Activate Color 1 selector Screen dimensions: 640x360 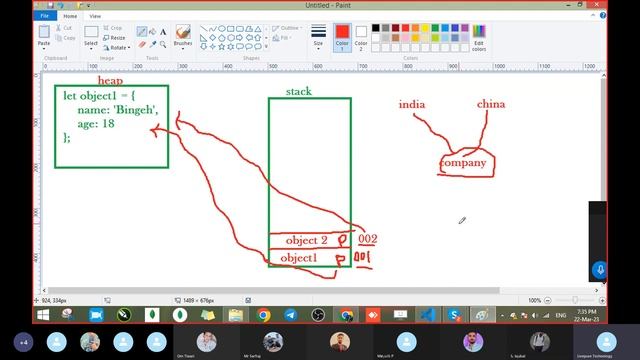342,38
